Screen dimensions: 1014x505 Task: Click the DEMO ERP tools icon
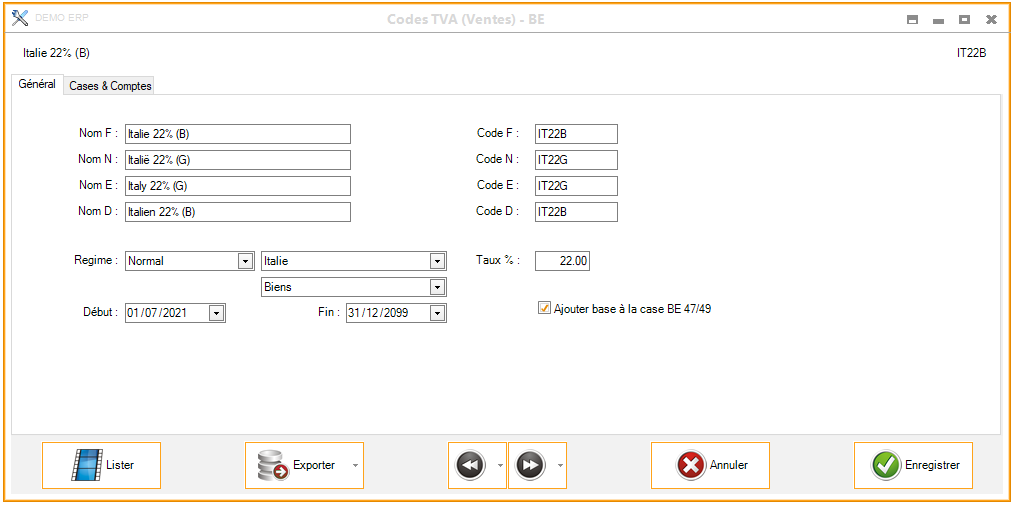point(19,18)
